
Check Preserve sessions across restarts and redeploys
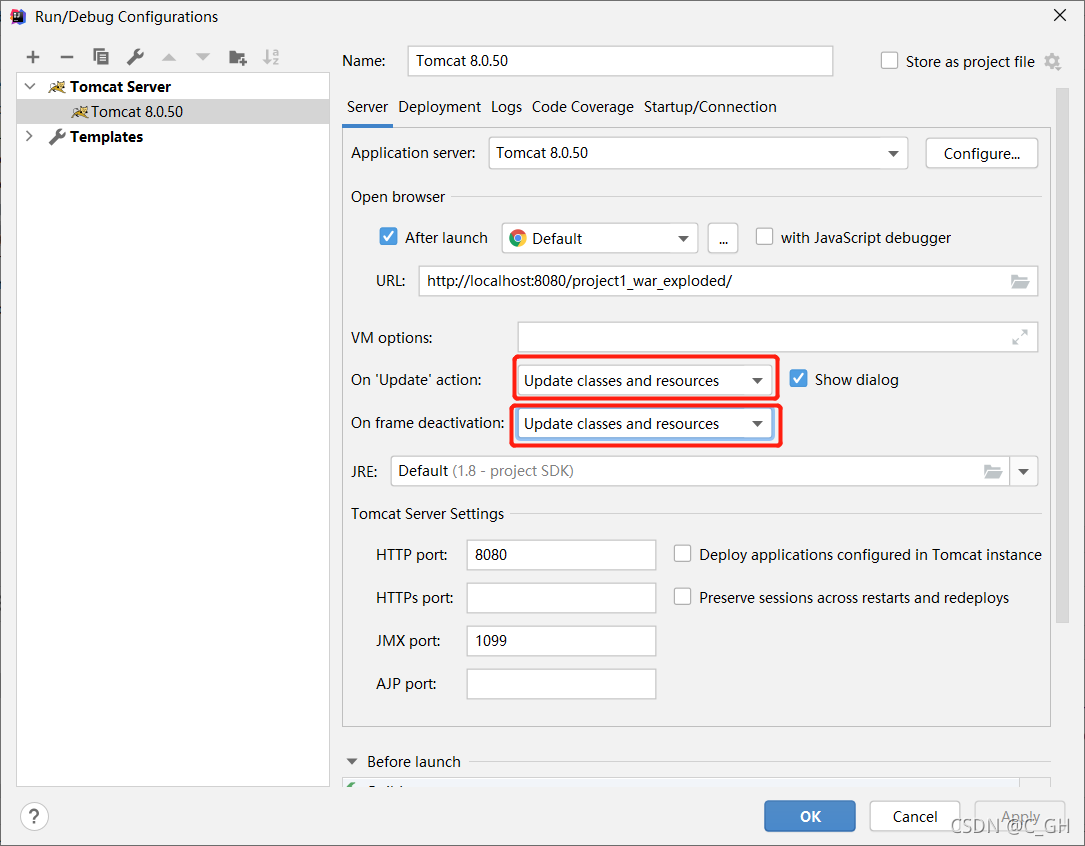click(682, 596)
